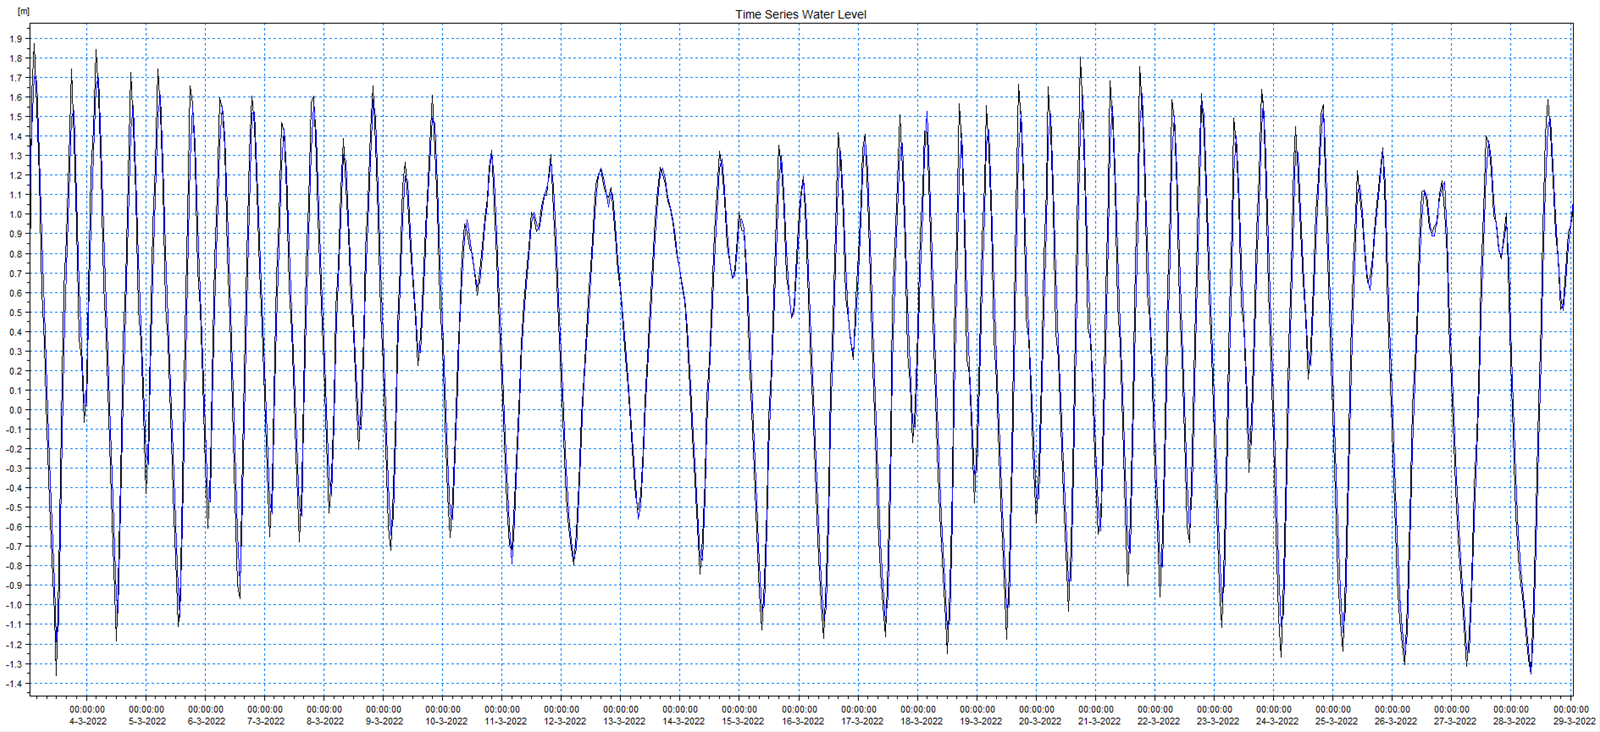
Task: Click the 13-3-2022 date tick label
Action: click(x=622, y=721)
